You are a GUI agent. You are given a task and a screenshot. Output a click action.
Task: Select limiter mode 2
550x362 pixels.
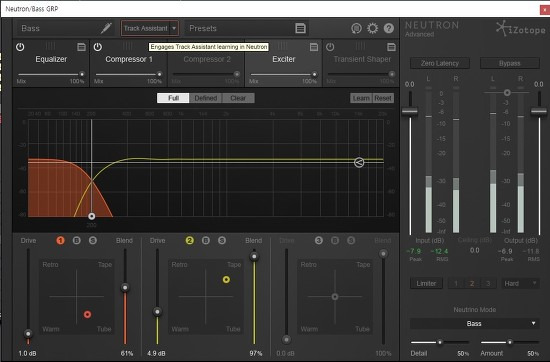(x=472, y=283)
